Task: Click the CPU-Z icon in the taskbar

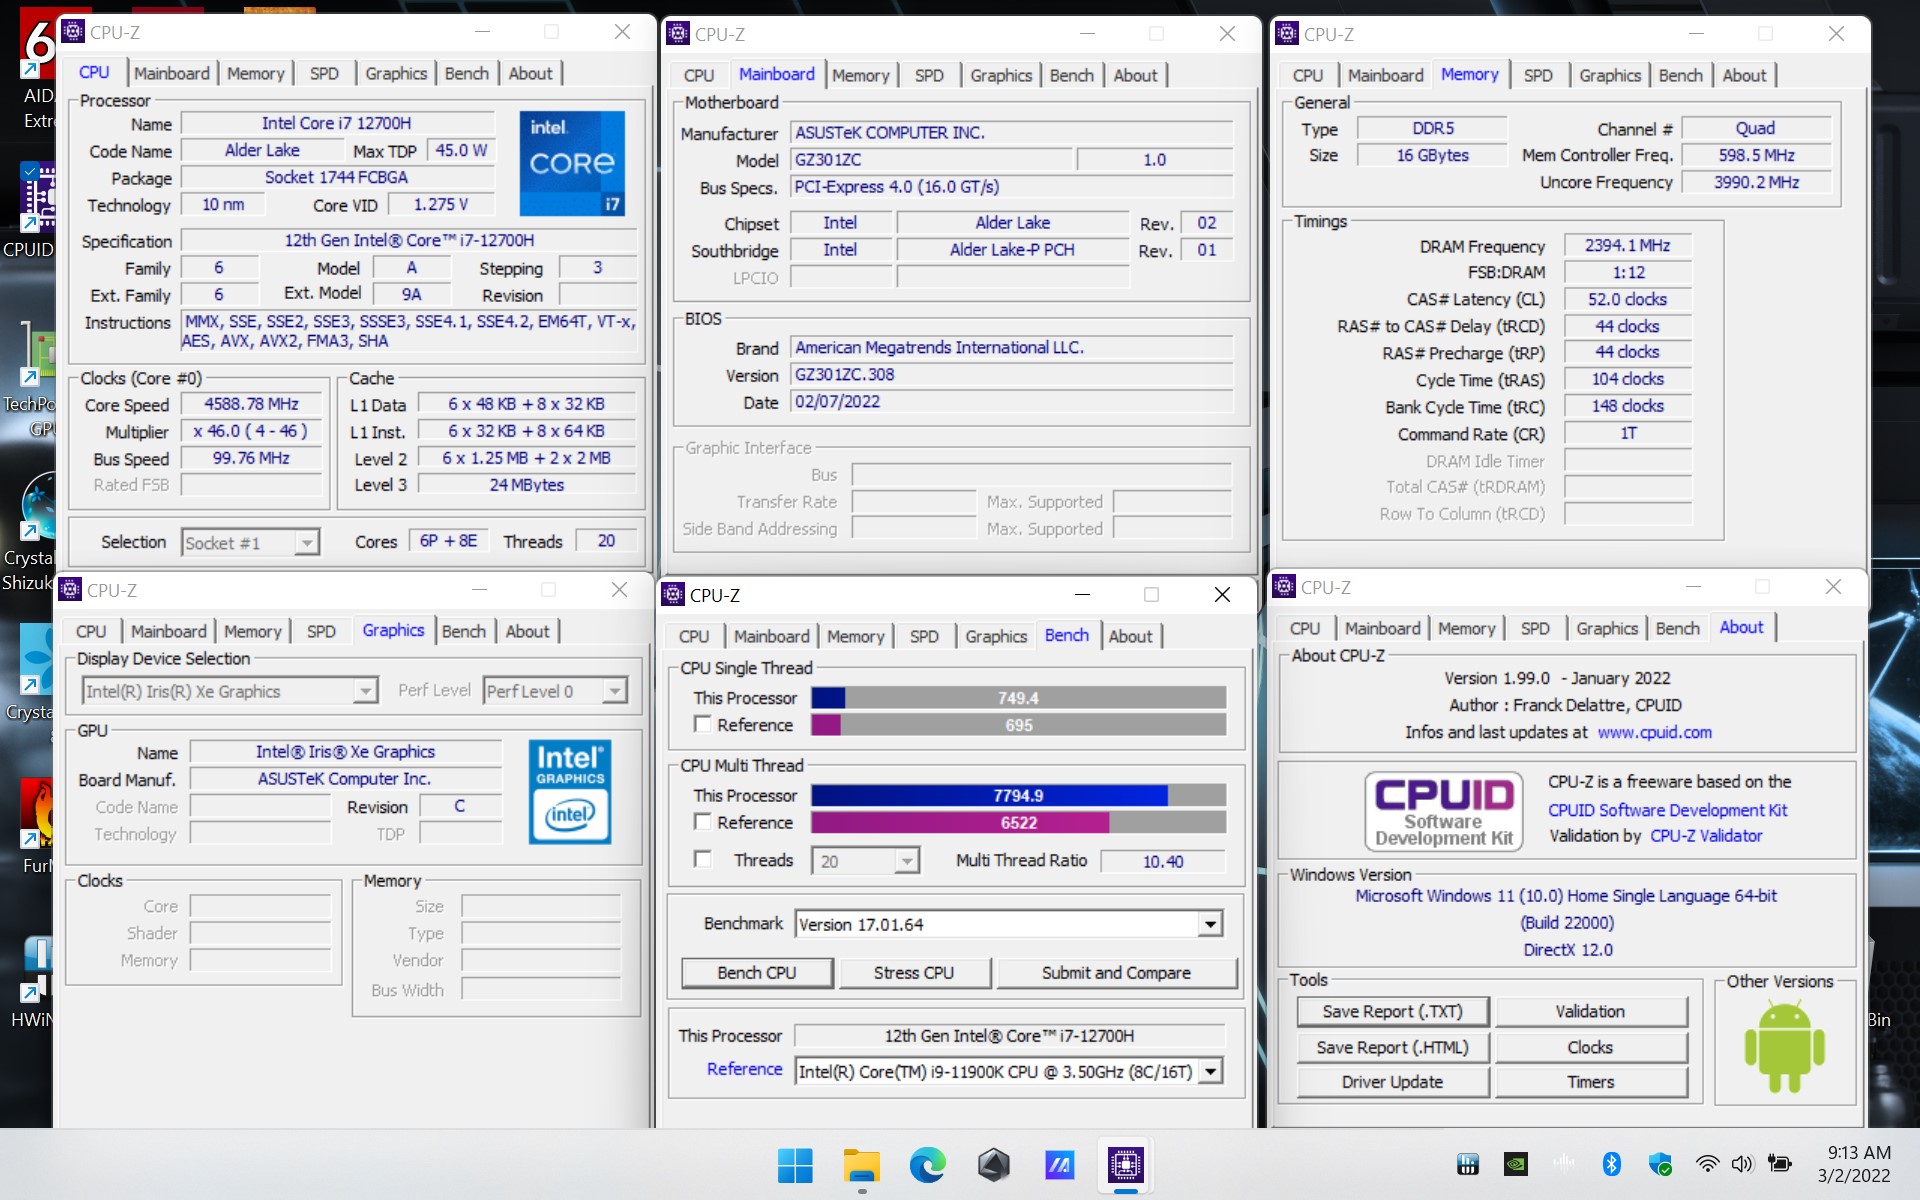Action: click(x=1125, y=1165)
